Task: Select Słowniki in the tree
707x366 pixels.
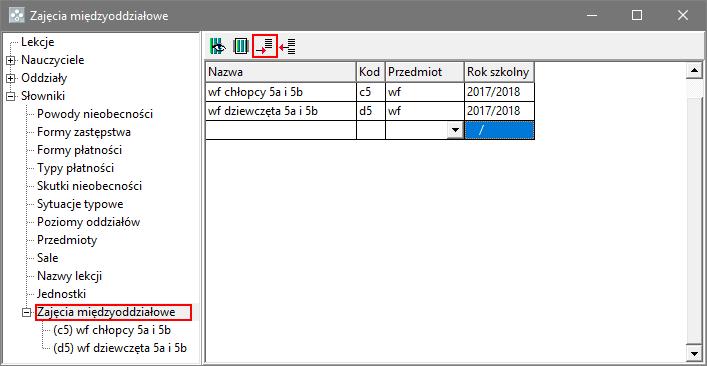Action: 43,96
